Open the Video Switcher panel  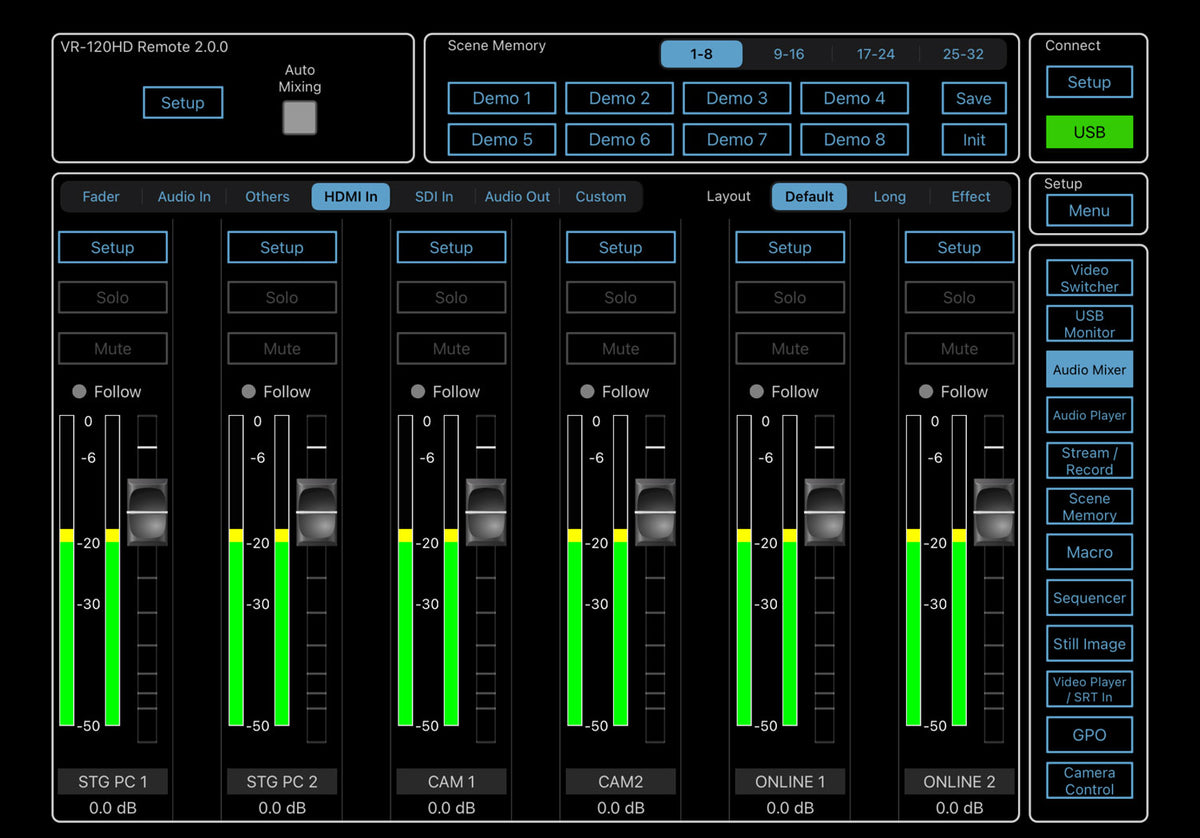[x=1089, y=278]
